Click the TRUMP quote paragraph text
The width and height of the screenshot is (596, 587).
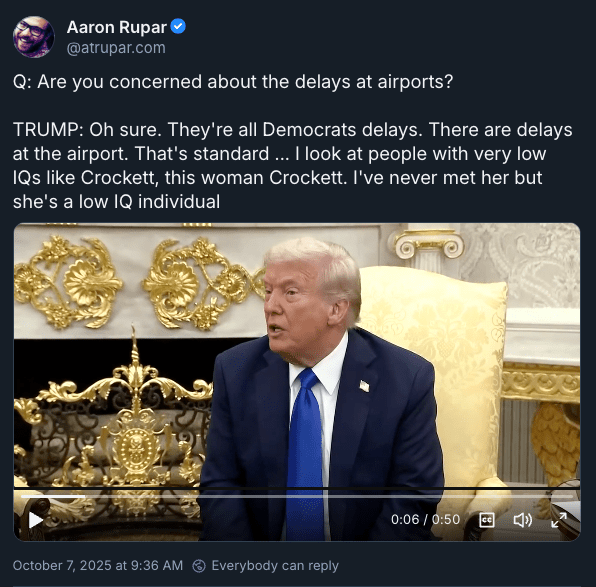click(292, 166)
